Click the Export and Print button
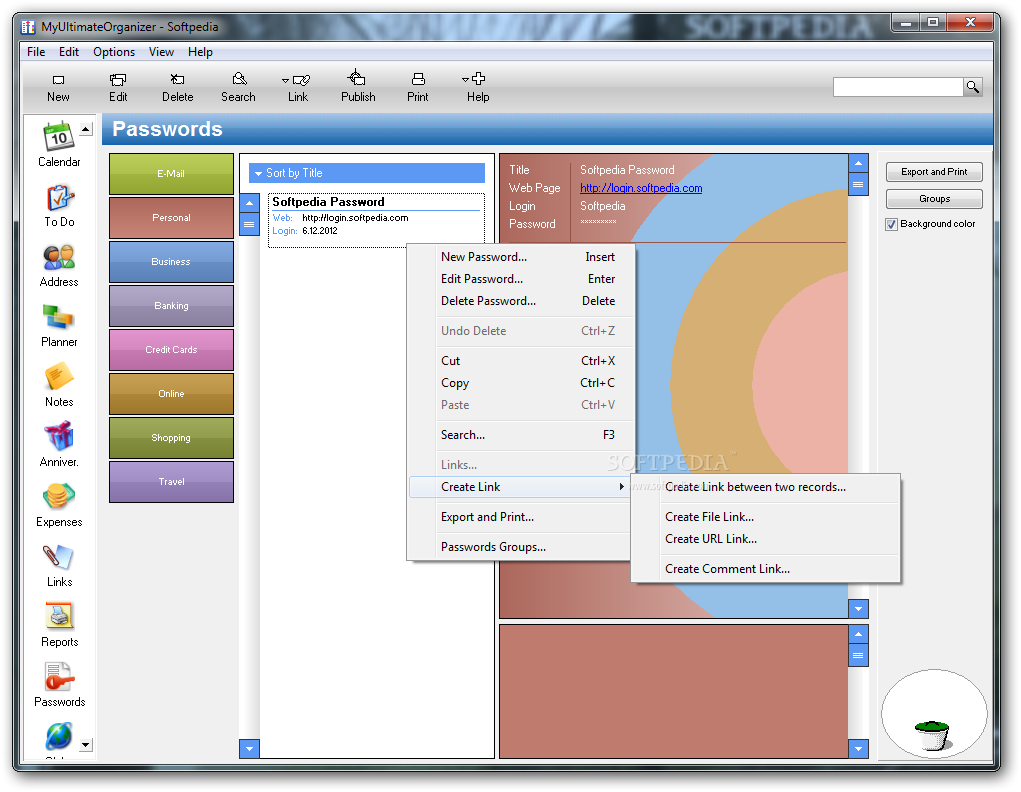This screenshot has width=1021, height=792. click(x=934, y=172)
